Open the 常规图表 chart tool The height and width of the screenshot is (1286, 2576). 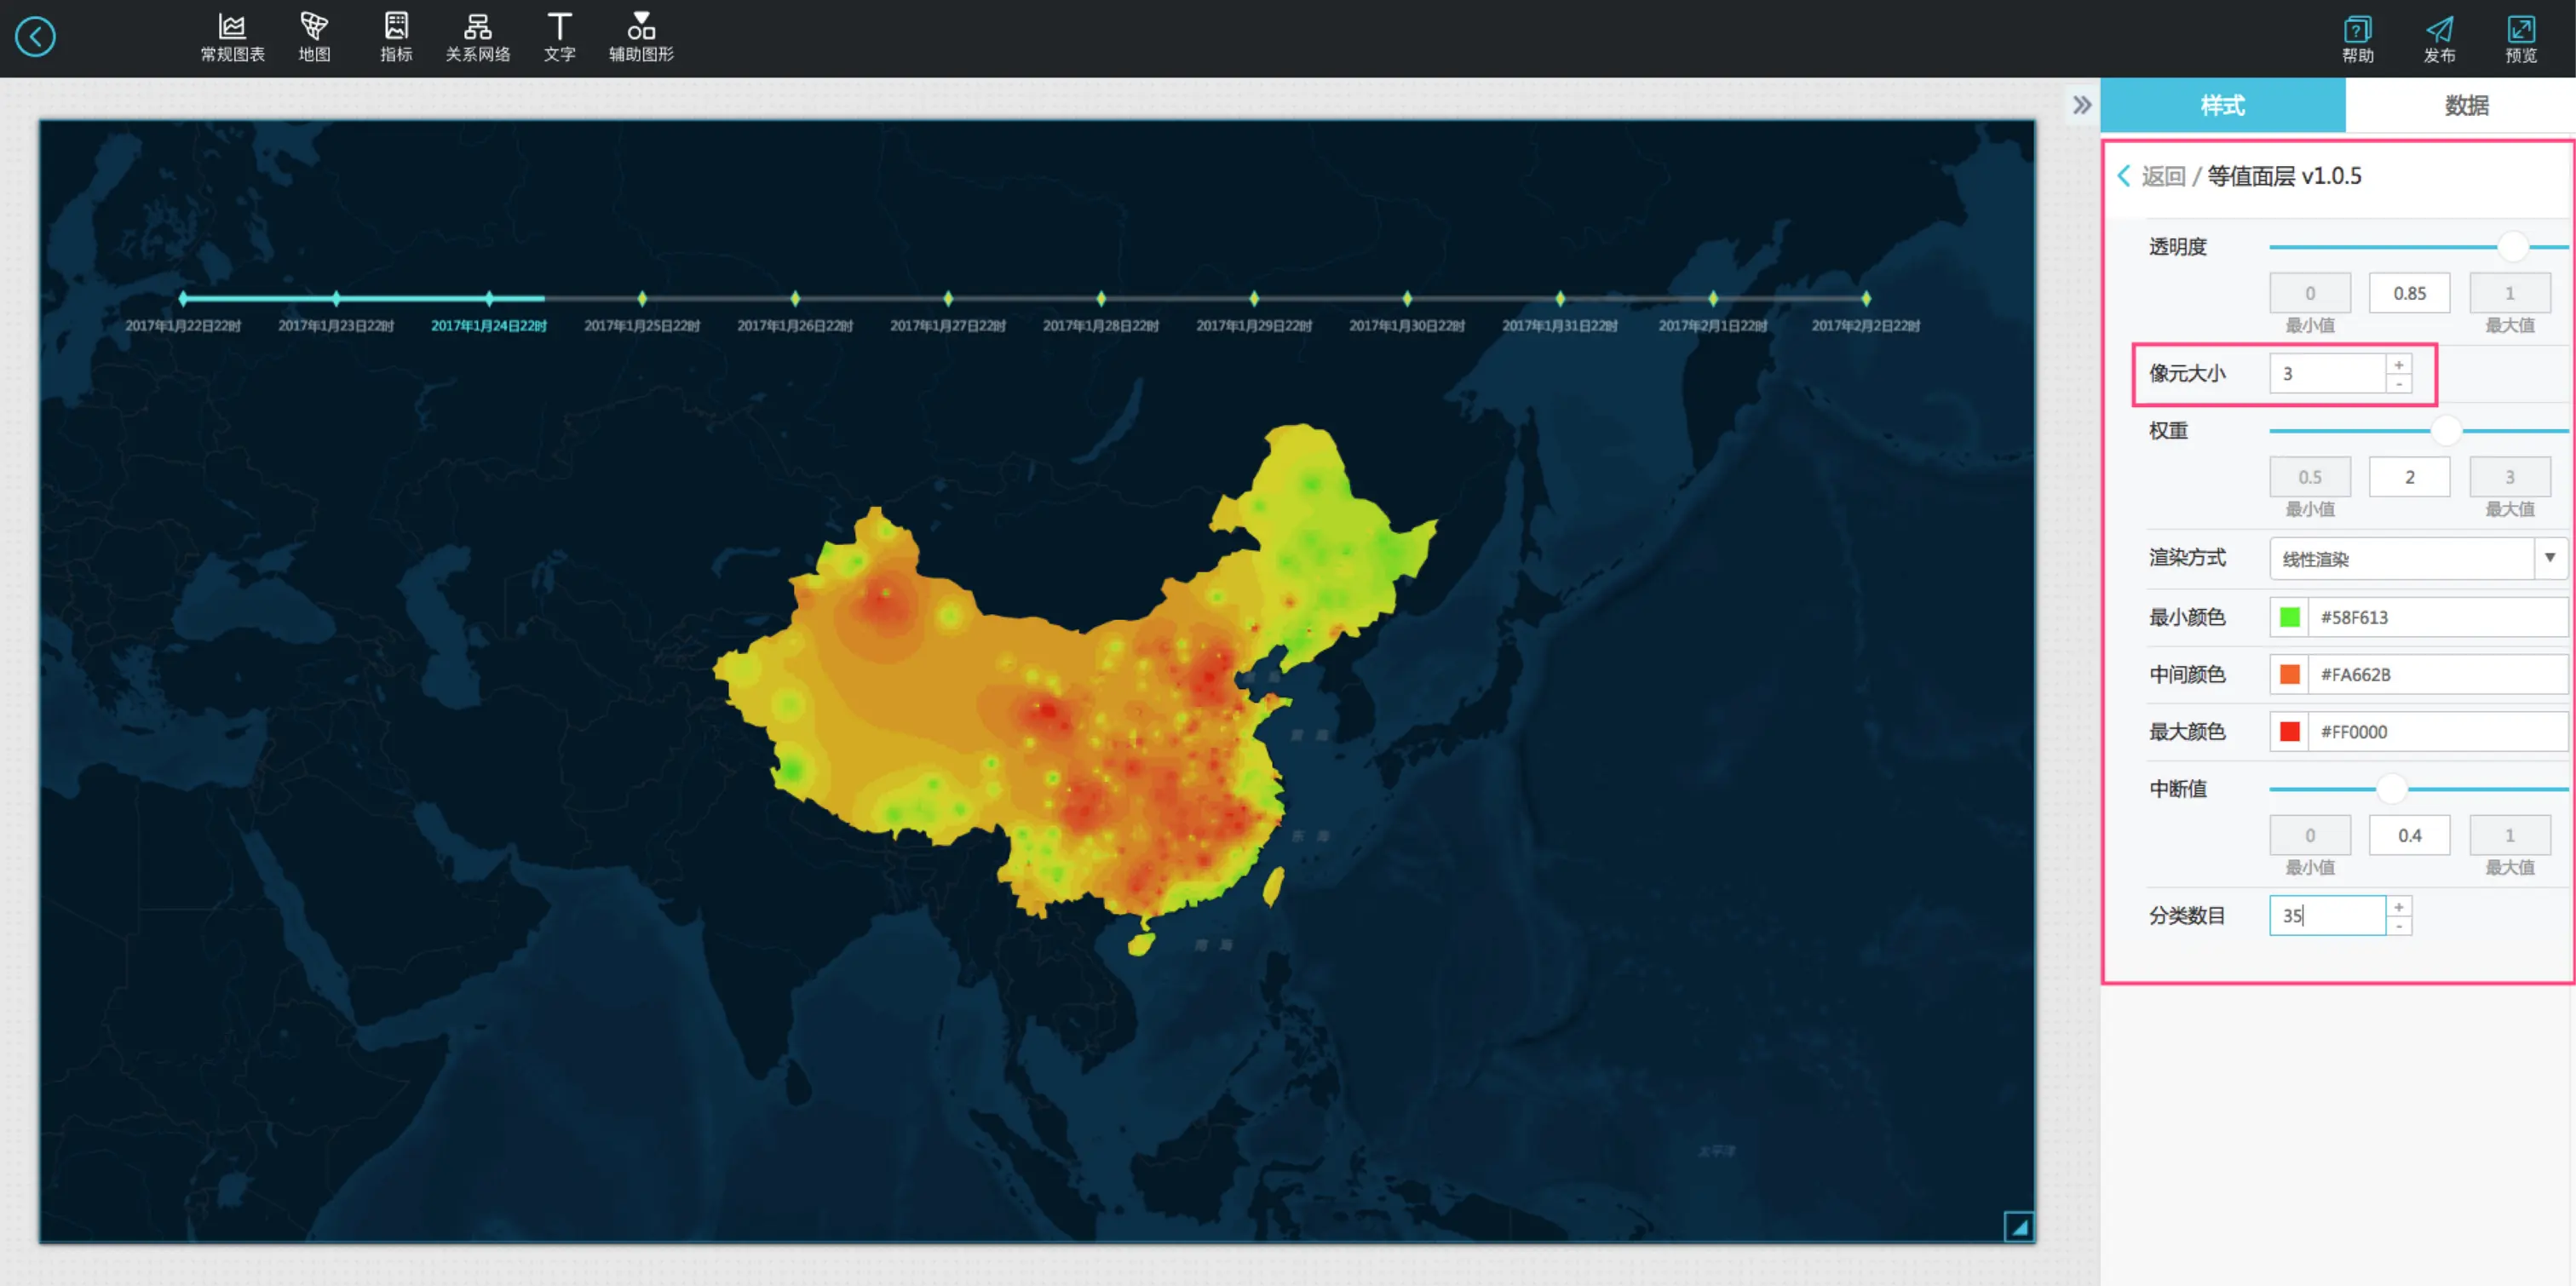[232, 37]
